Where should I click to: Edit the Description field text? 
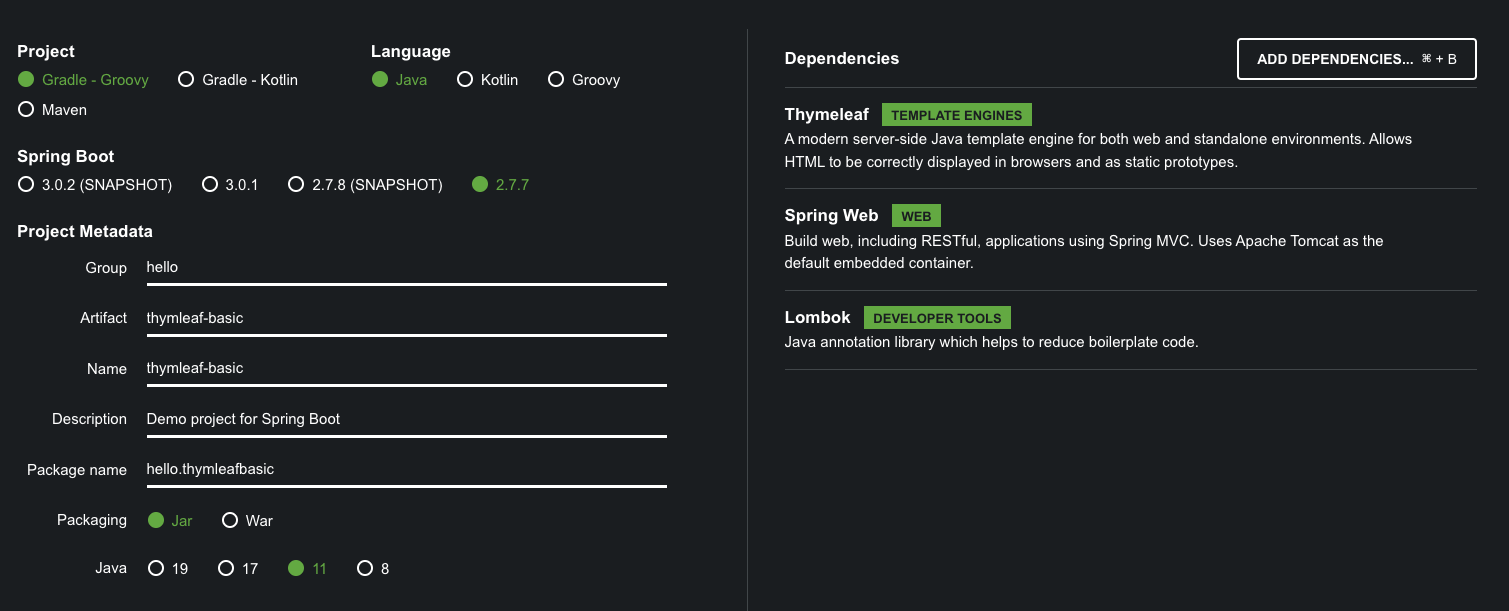(x=406, y=419)
